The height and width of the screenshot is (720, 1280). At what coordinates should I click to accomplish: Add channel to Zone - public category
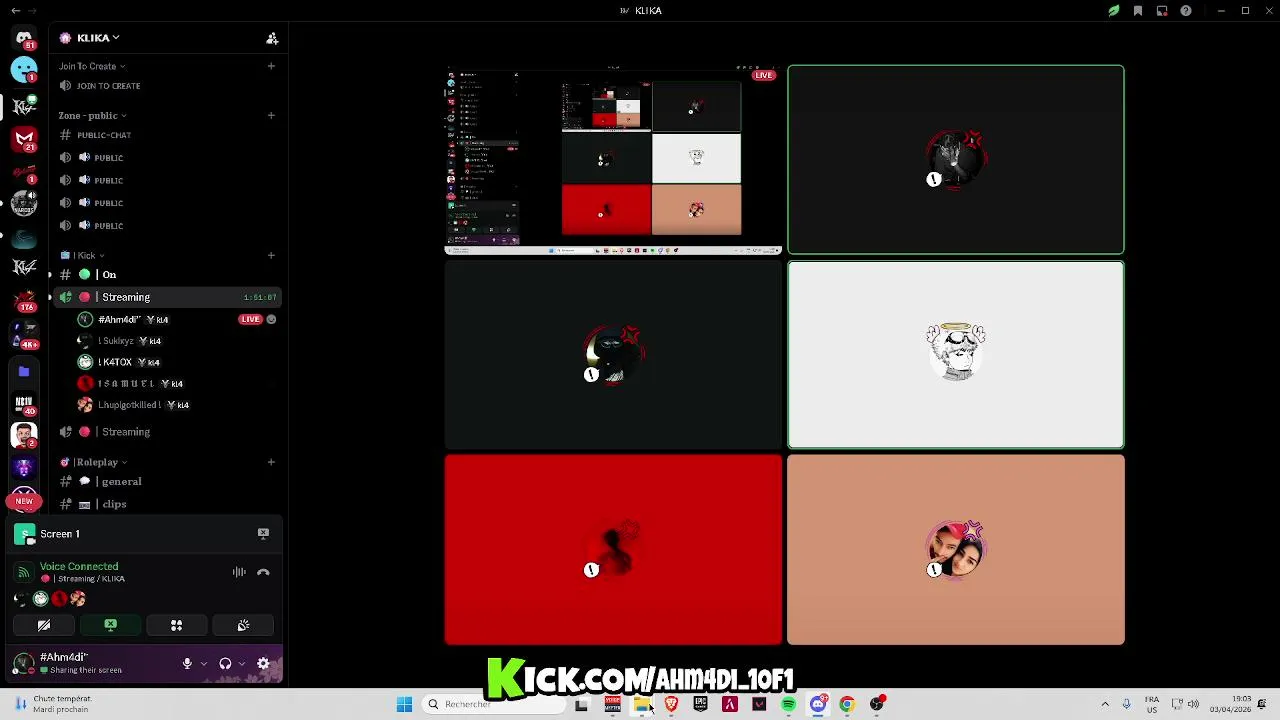[271, 115]
